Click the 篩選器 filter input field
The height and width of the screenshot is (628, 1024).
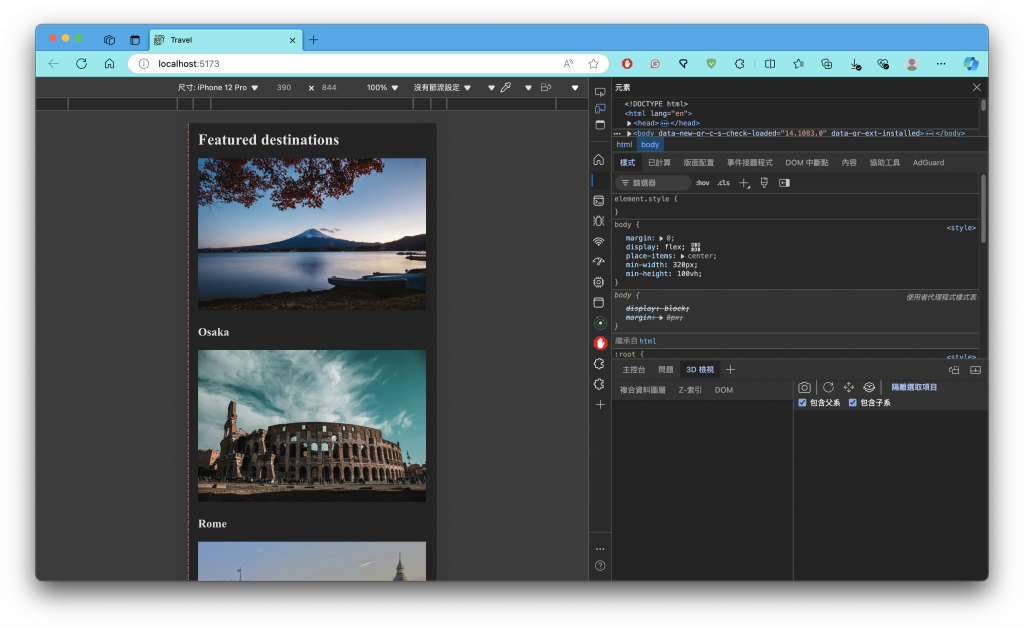(x=655, y=183)
